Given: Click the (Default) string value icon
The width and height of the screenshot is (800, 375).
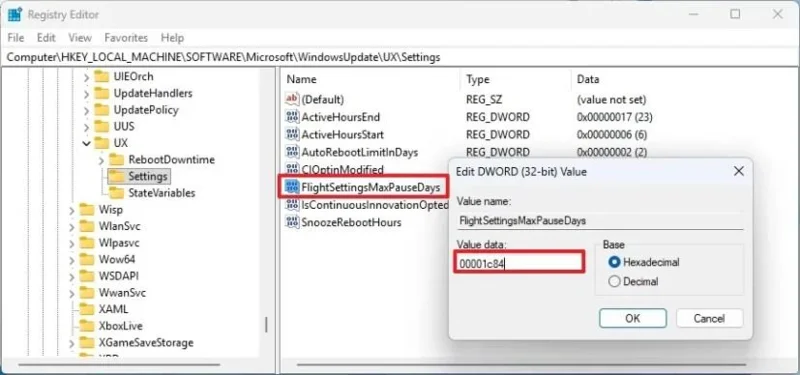Looking at the screenshot, I should point(292,99).
